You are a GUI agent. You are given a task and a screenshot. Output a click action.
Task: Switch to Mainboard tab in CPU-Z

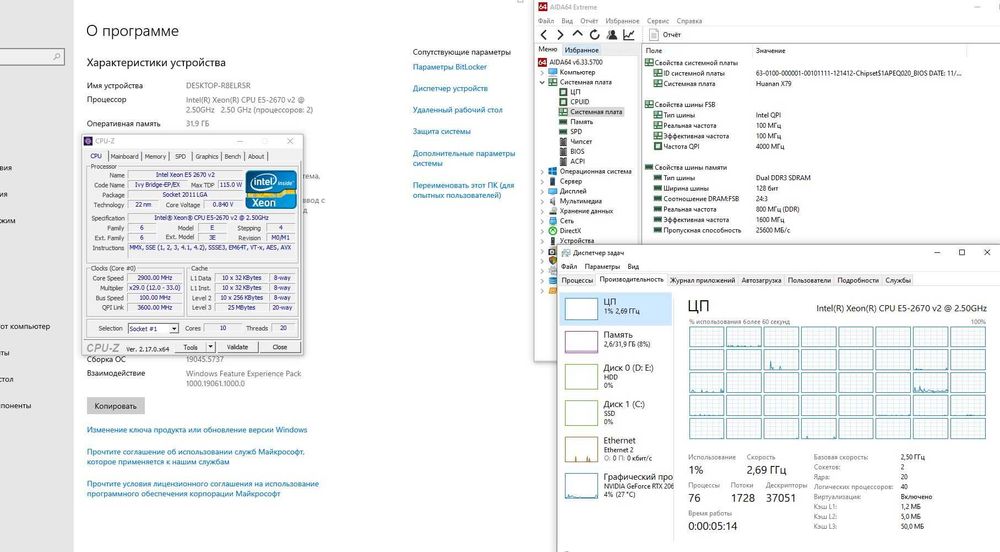tap(124, 156)
